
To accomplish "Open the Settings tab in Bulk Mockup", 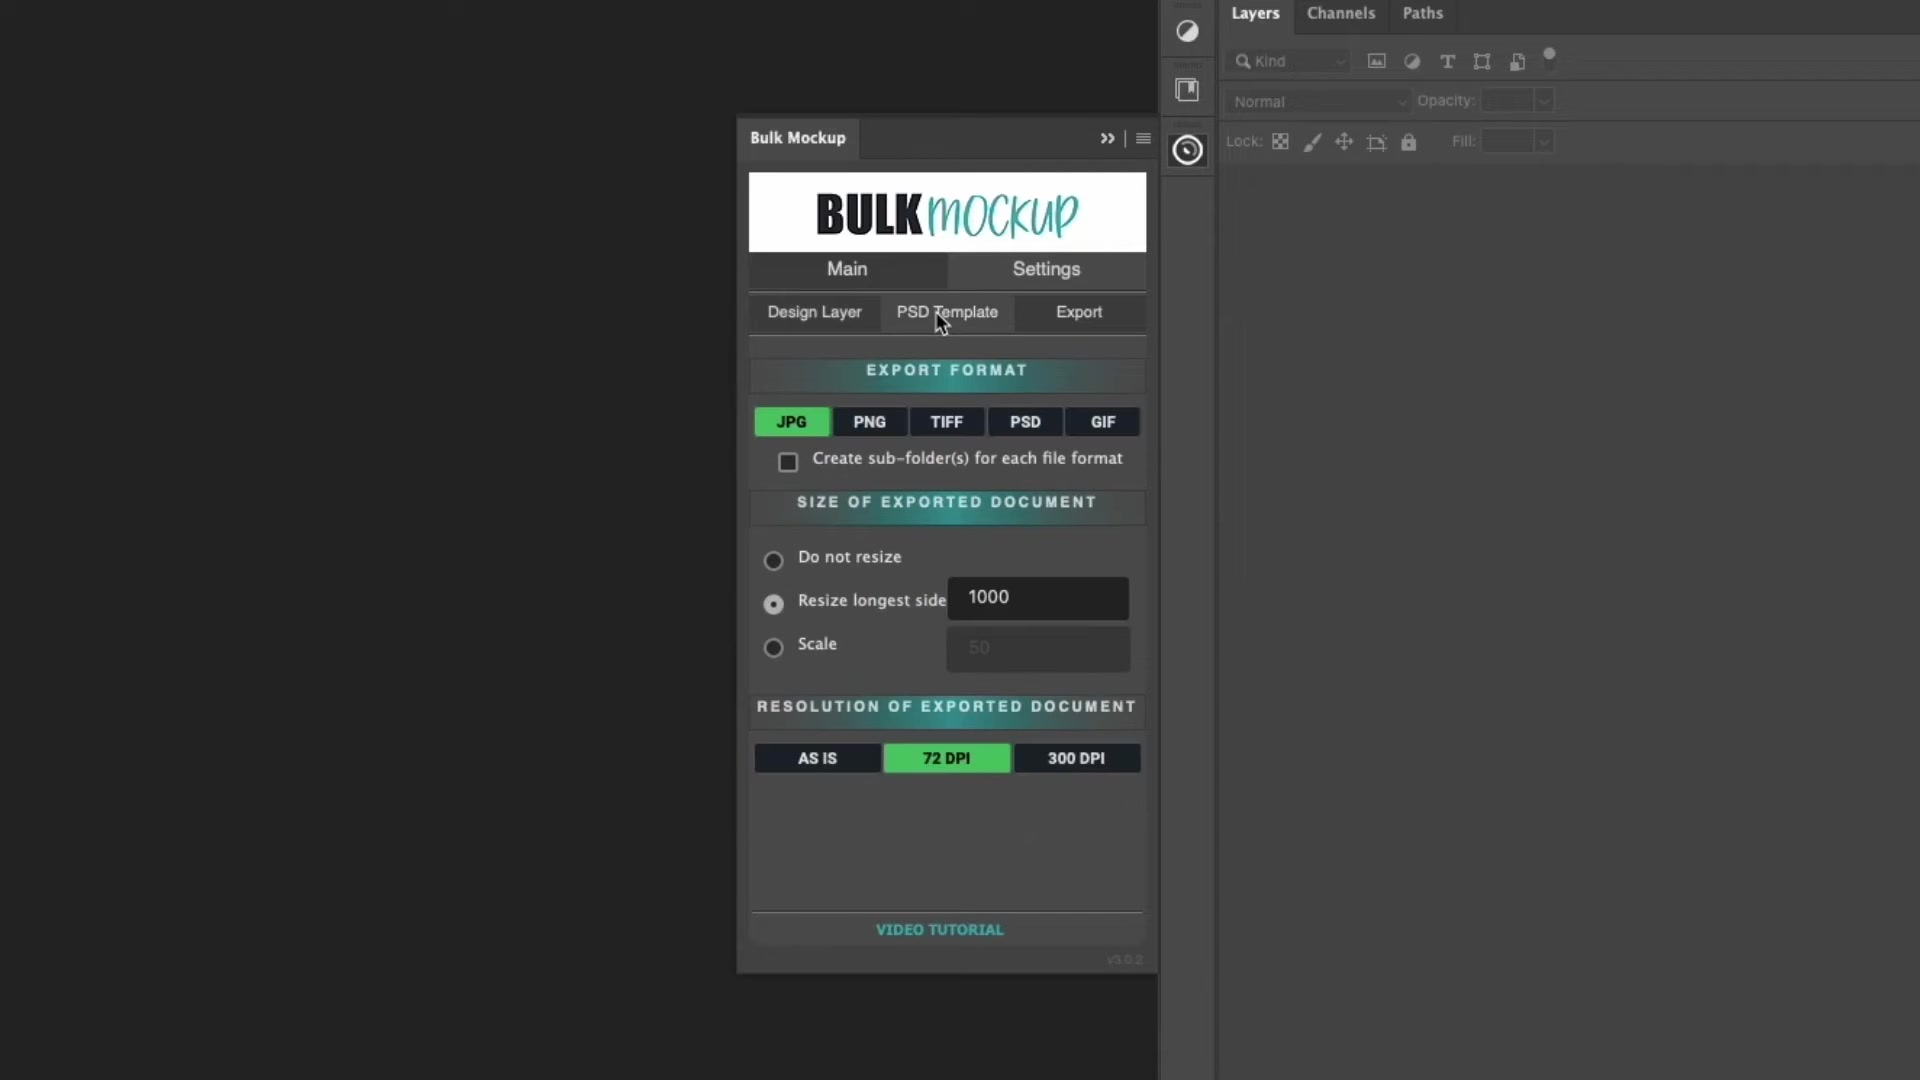I will point(1045,269).
